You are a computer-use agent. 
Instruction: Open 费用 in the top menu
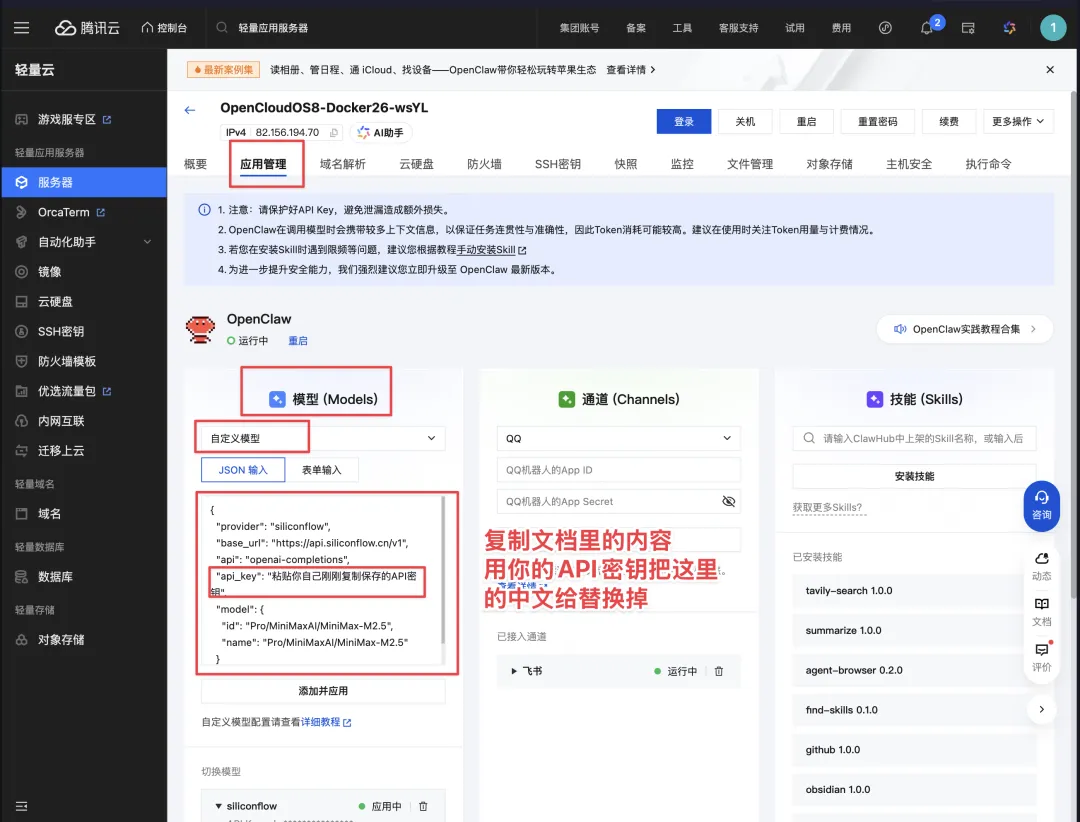pyautogui.click(x=841, y=28)
